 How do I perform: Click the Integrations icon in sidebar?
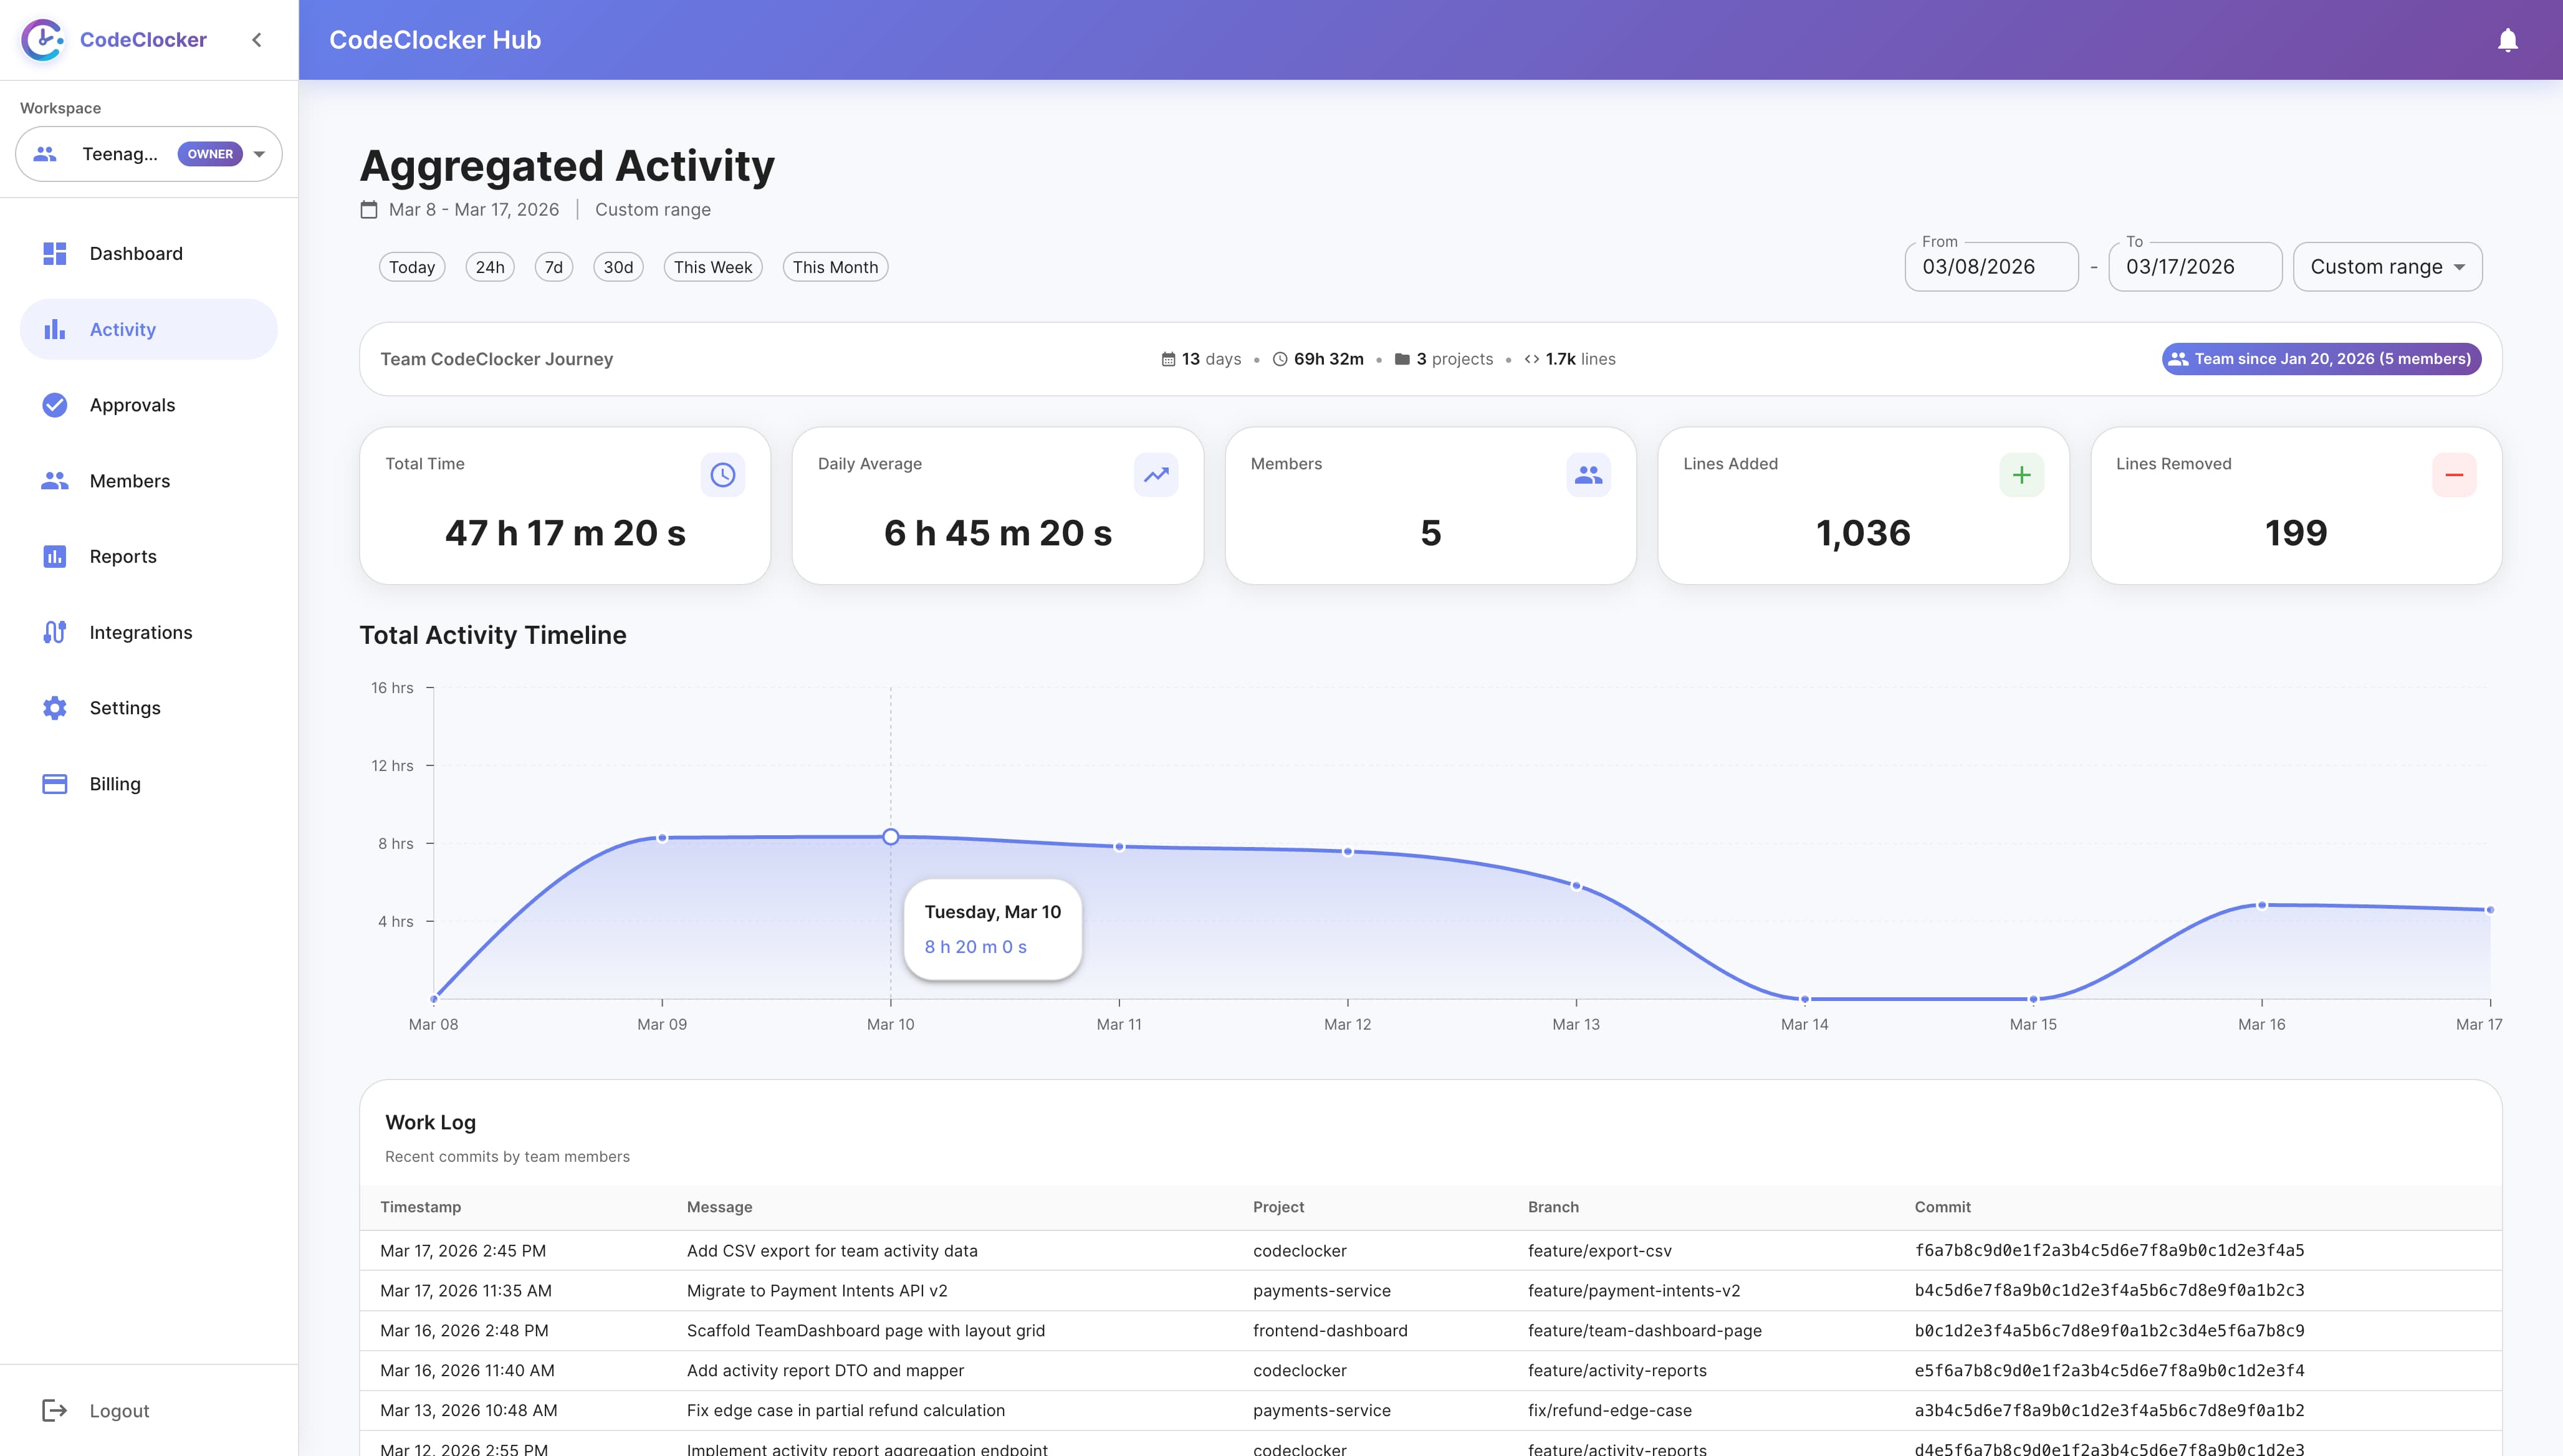tap(55, 632)
